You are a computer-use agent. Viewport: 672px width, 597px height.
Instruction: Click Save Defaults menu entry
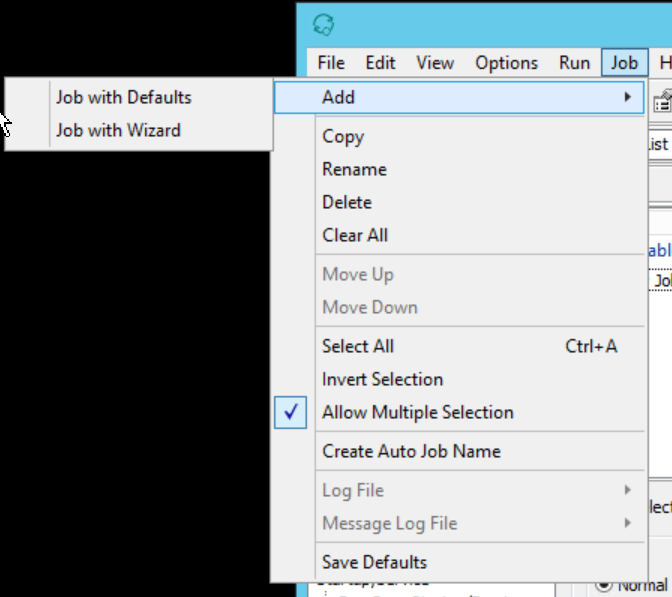pyautogui.click(x=374, y=562)
